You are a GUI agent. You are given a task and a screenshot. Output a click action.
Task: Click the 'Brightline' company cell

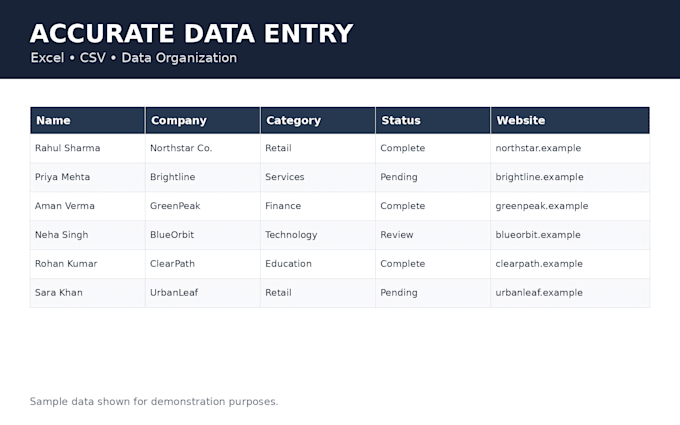click(203, 177)
